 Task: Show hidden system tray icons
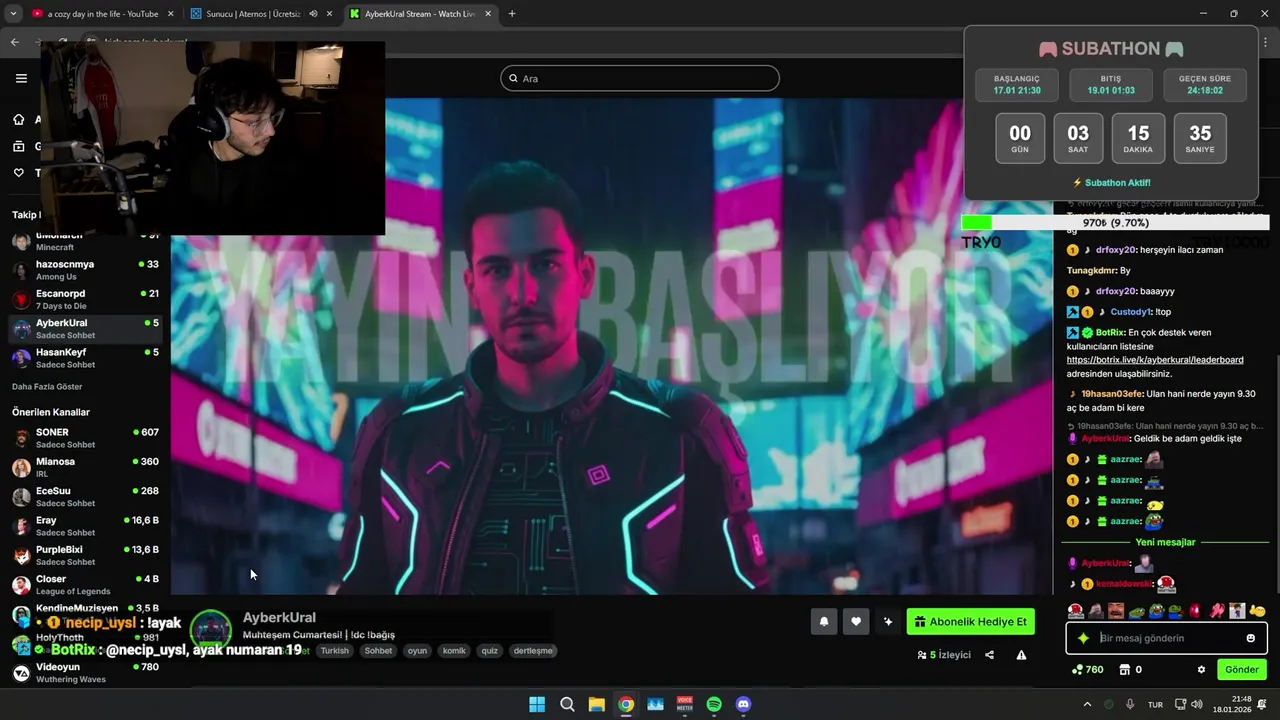(x=1088, y=704)
